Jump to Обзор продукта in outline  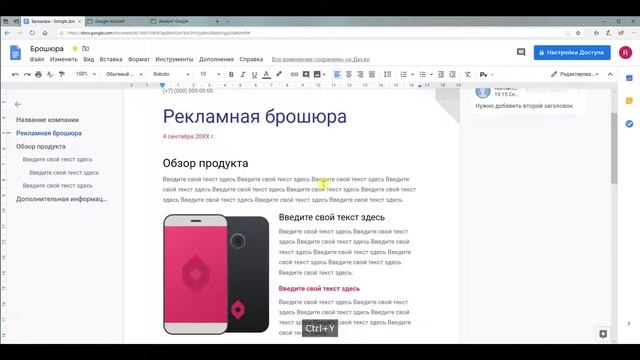41,146
